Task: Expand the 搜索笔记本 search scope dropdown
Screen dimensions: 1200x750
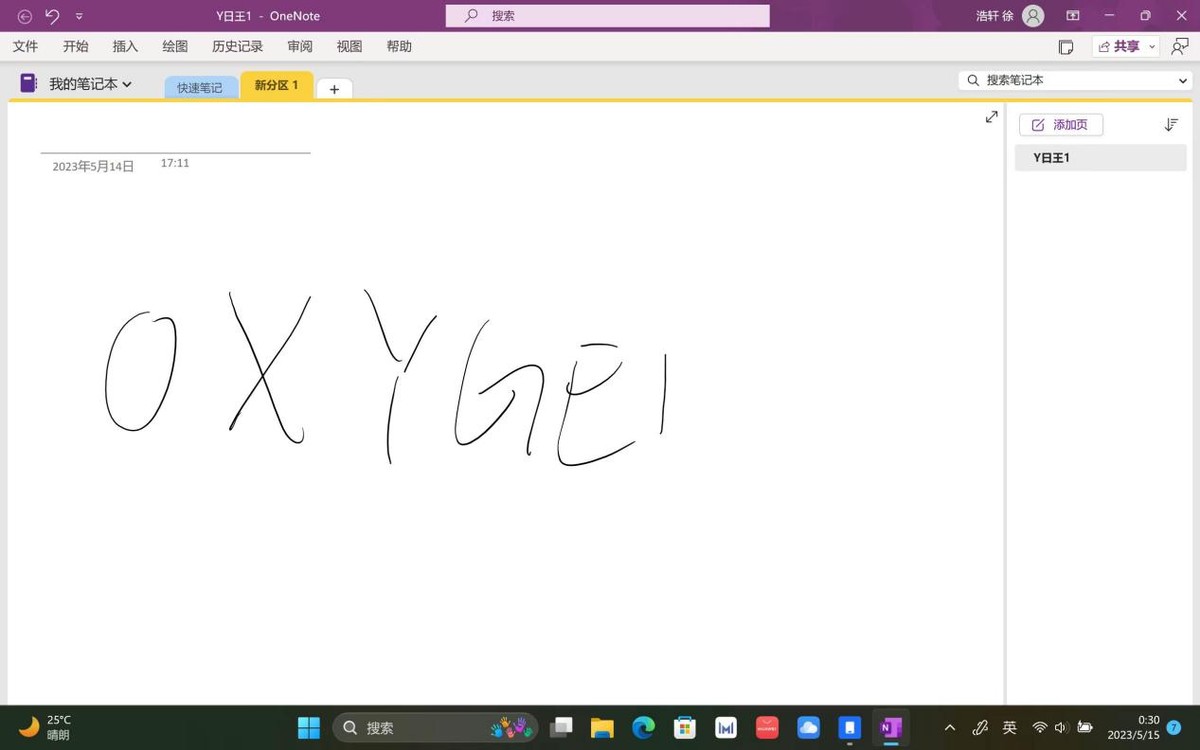Action: [x=1182, y=80]
